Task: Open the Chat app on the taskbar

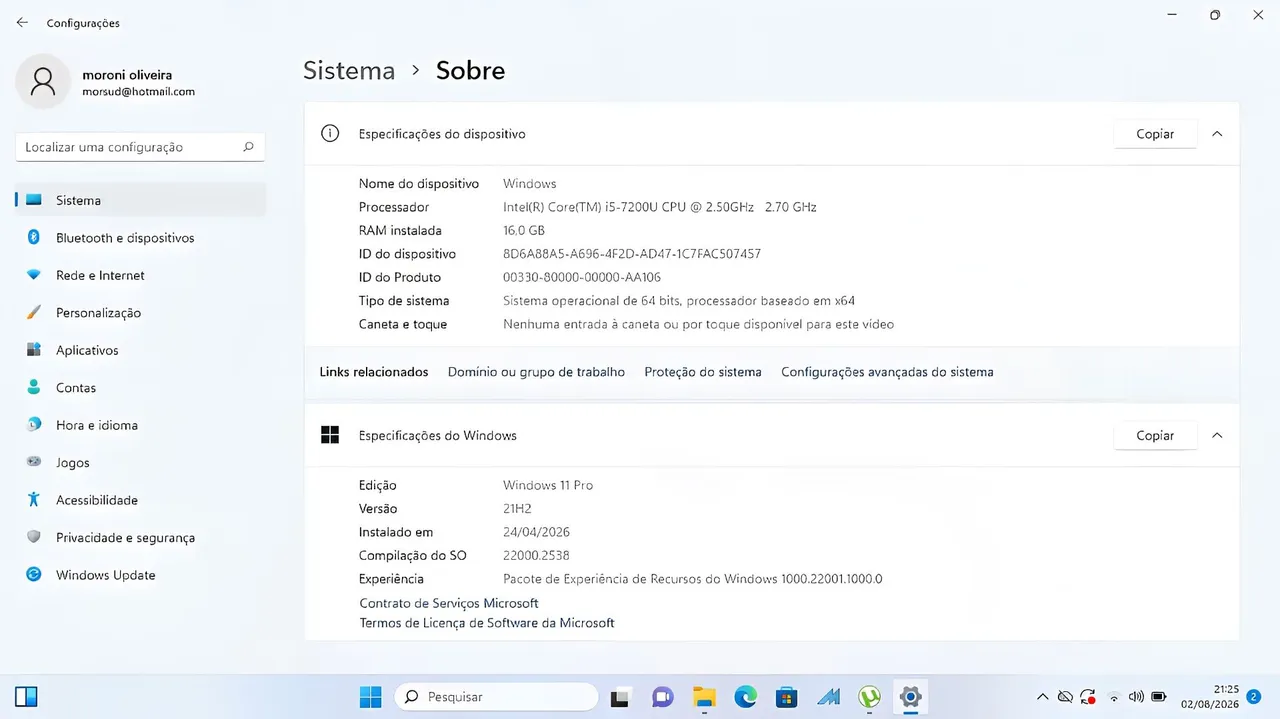Action: pyautogui.click(x=662, y=696)
